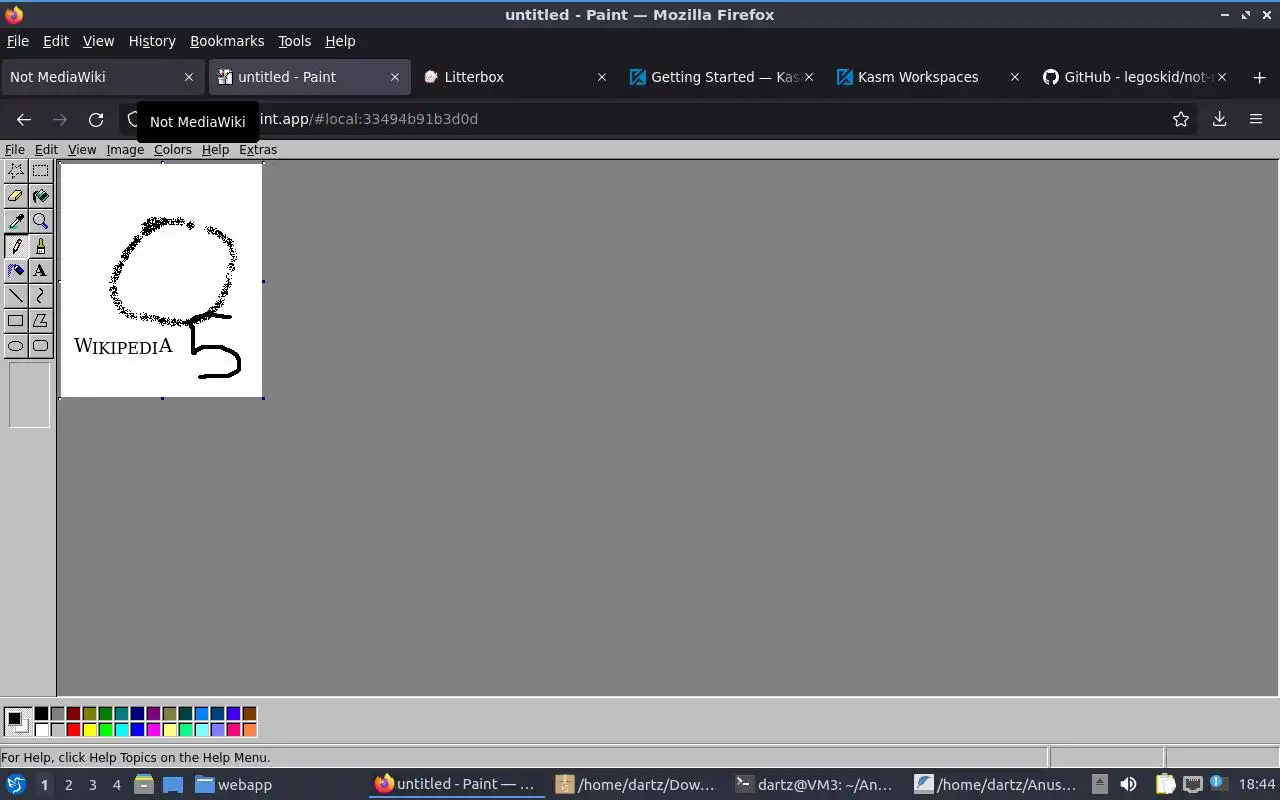Click the foreground/background color indicator box
Image resolution: width=1280 pixels, height=800 pixels.
pos(17,721)
